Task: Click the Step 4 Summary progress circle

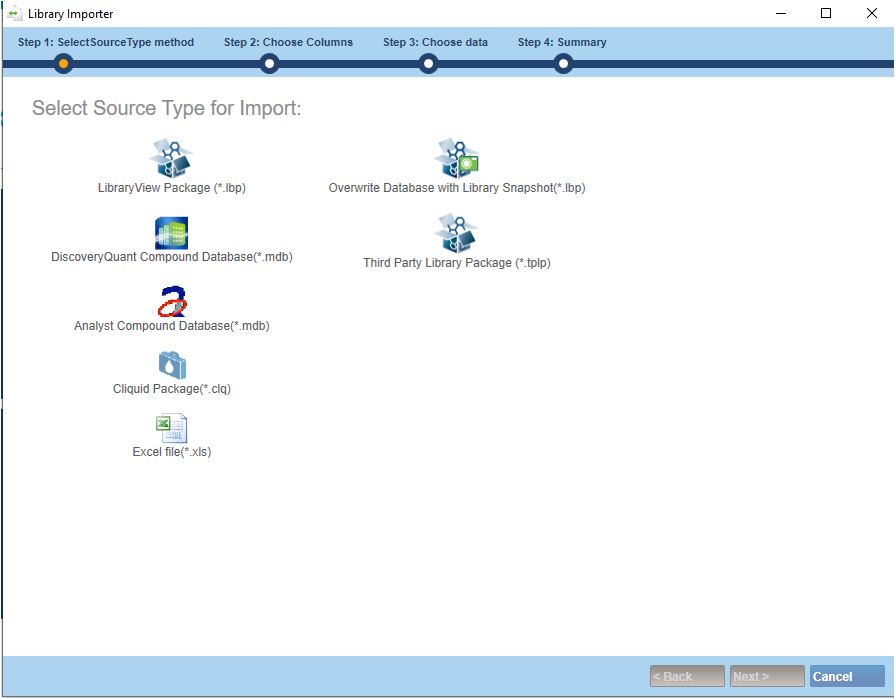Action: (x=564, y=64)
